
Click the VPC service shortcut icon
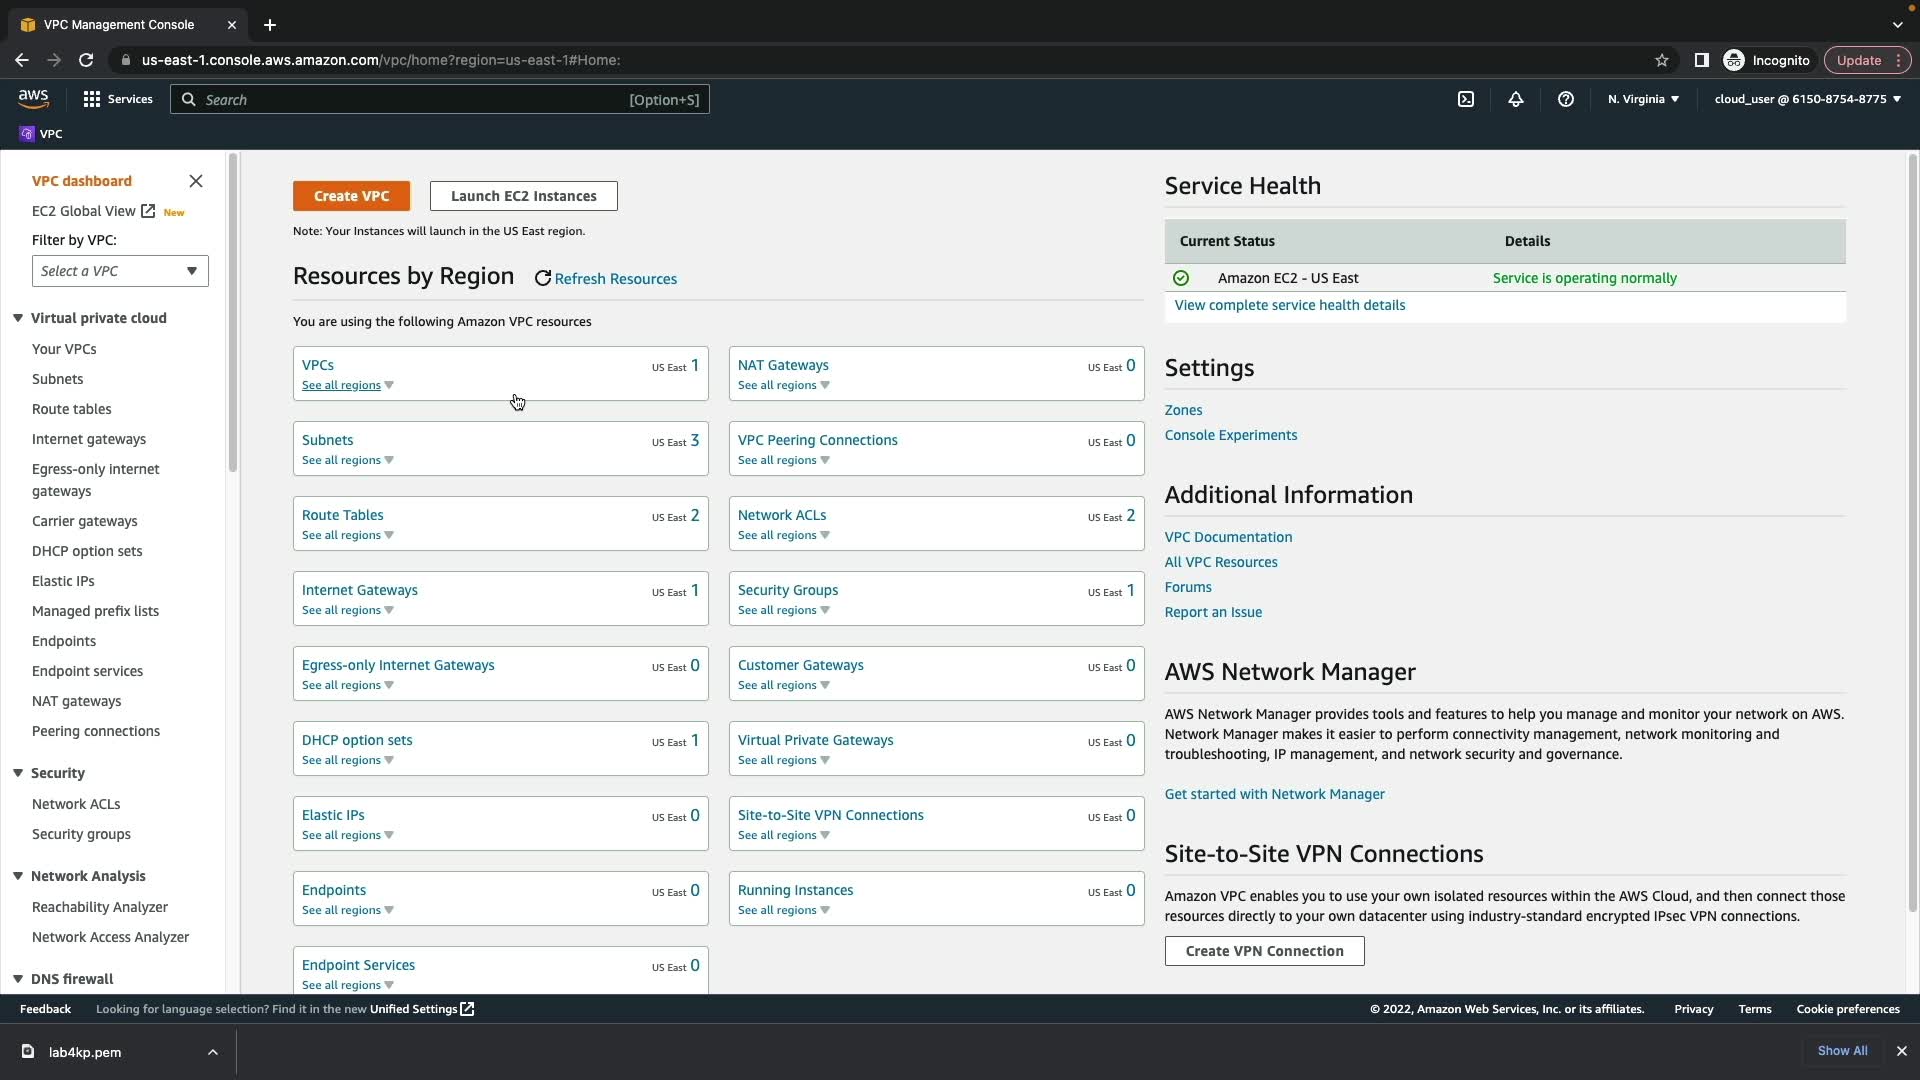27,134
